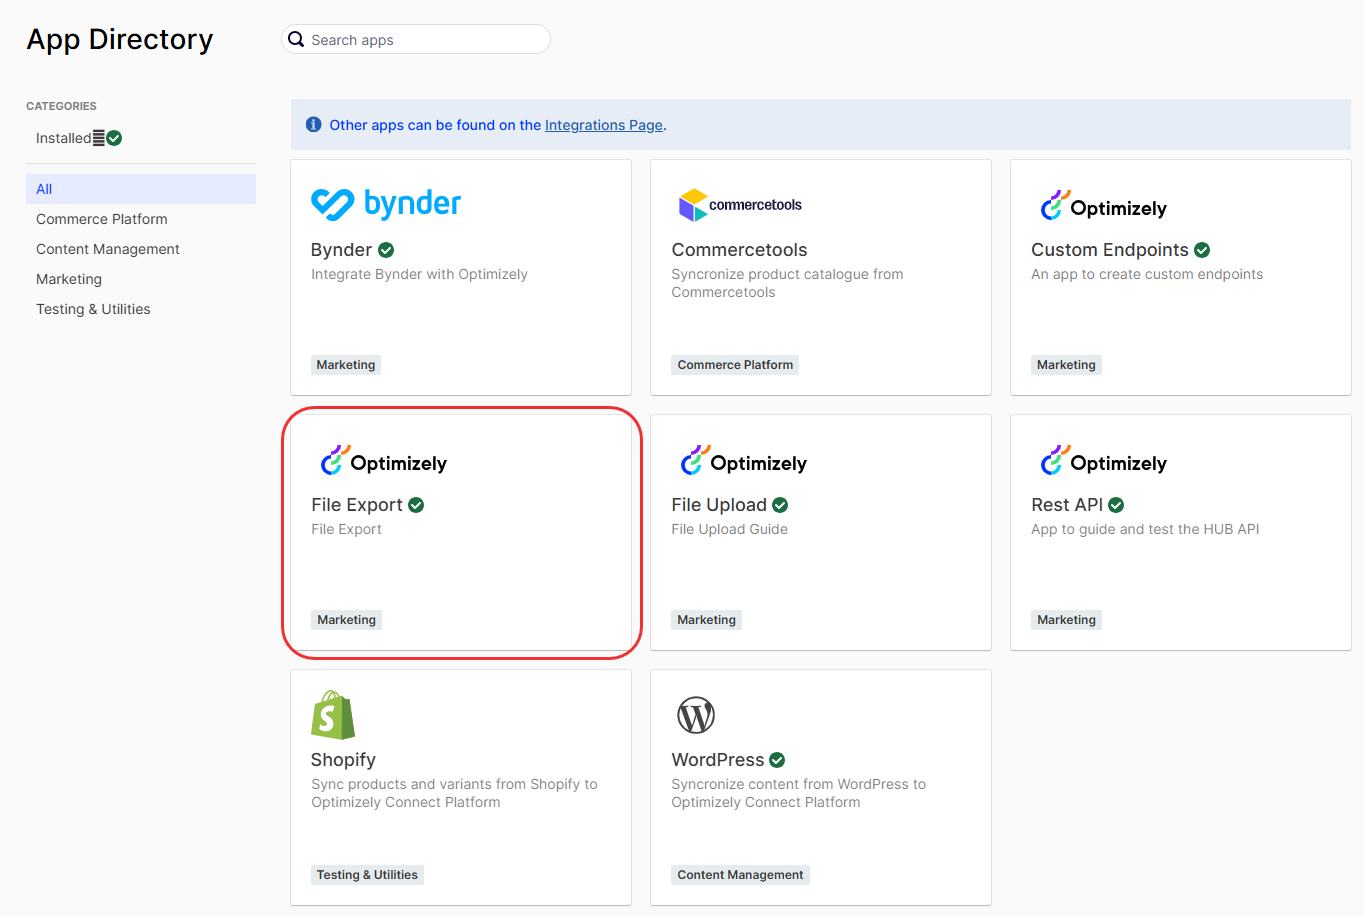Click 'Syncronize product catalogue from Commercetools' description

787,283
